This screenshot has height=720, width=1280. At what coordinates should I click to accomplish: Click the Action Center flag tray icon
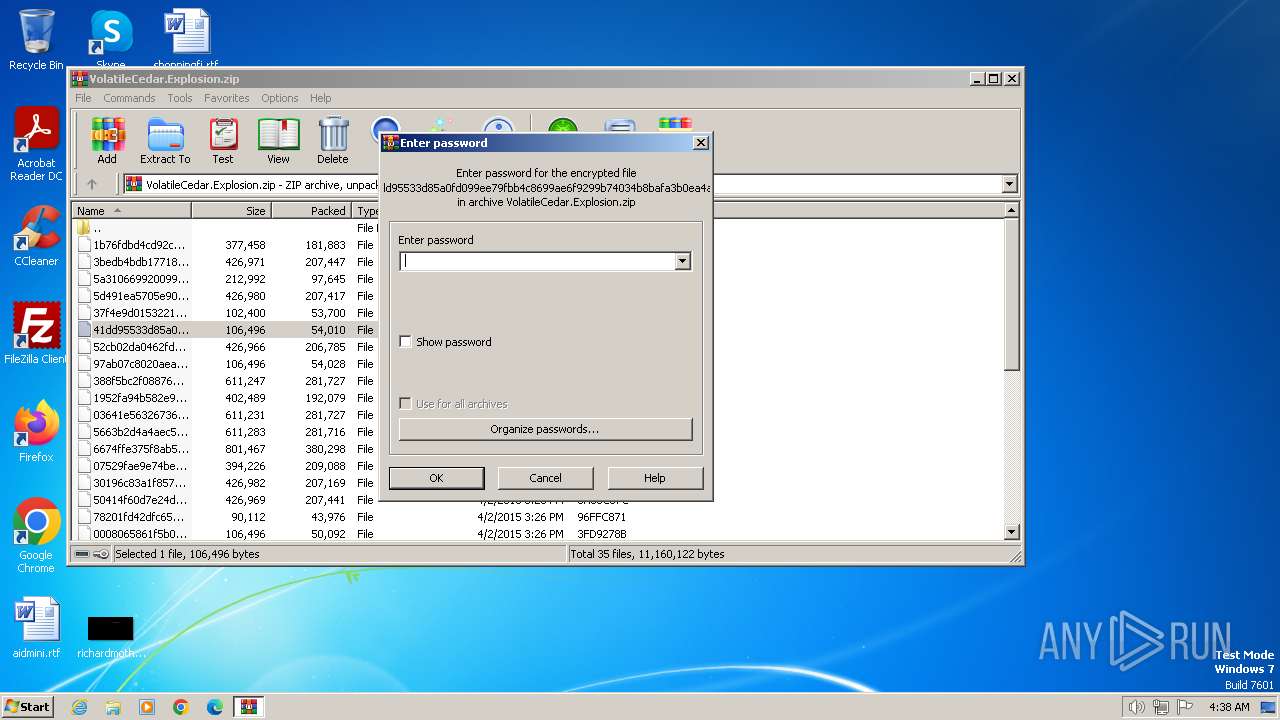point(1185,707)
